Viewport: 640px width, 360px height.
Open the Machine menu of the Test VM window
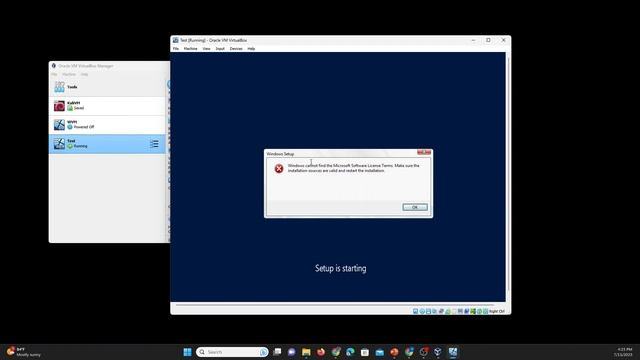coord(190,49)
